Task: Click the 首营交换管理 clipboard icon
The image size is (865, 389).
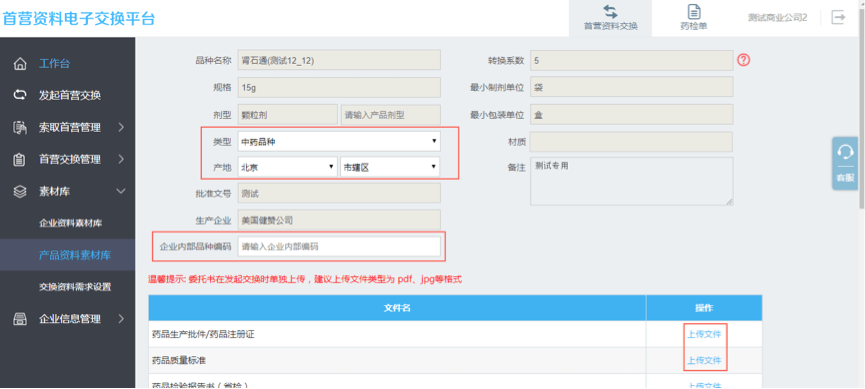Action: pyautogui.click(x=20, y=159)
